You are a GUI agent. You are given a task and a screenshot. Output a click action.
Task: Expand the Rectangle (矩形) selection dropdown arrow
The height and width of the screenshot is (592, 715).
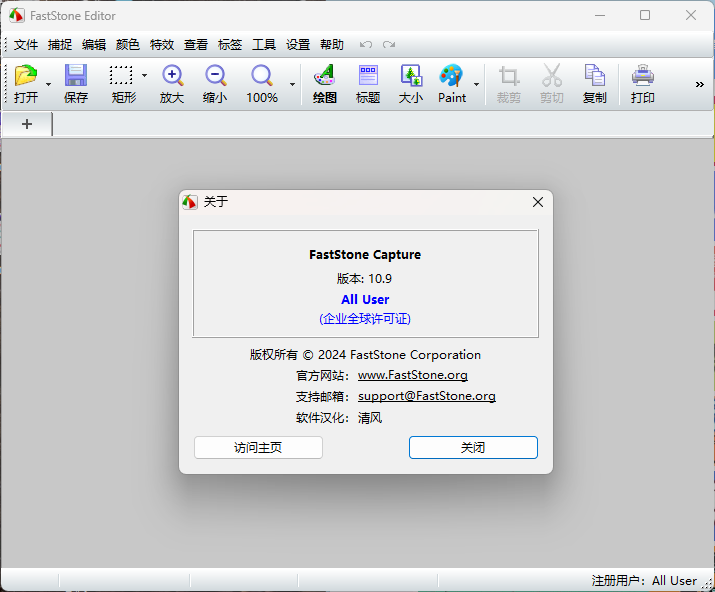(144, 76)
